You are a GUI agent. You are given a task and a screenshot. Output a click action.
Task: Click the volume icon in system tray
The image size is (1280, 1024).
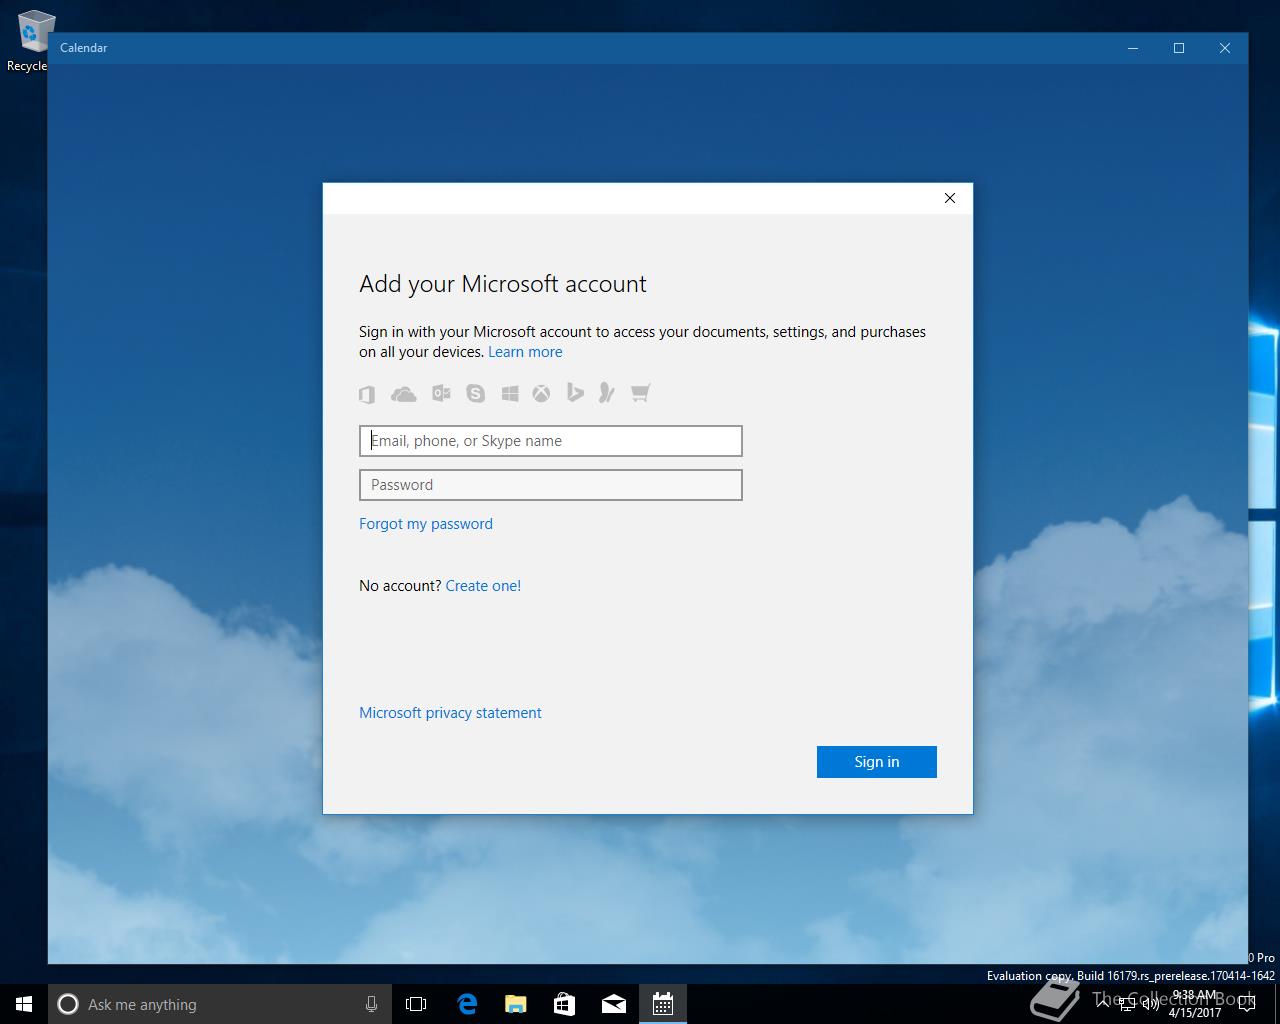pos(1151,1004)
